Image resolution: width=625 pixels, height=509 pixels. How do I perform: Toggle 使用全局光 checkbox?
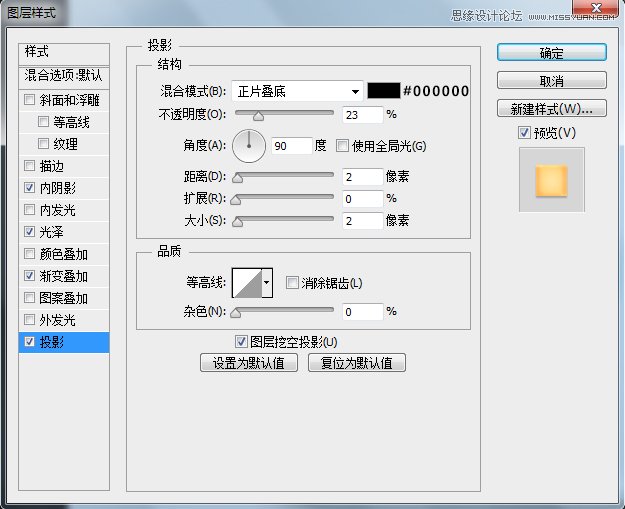point(342,145)
